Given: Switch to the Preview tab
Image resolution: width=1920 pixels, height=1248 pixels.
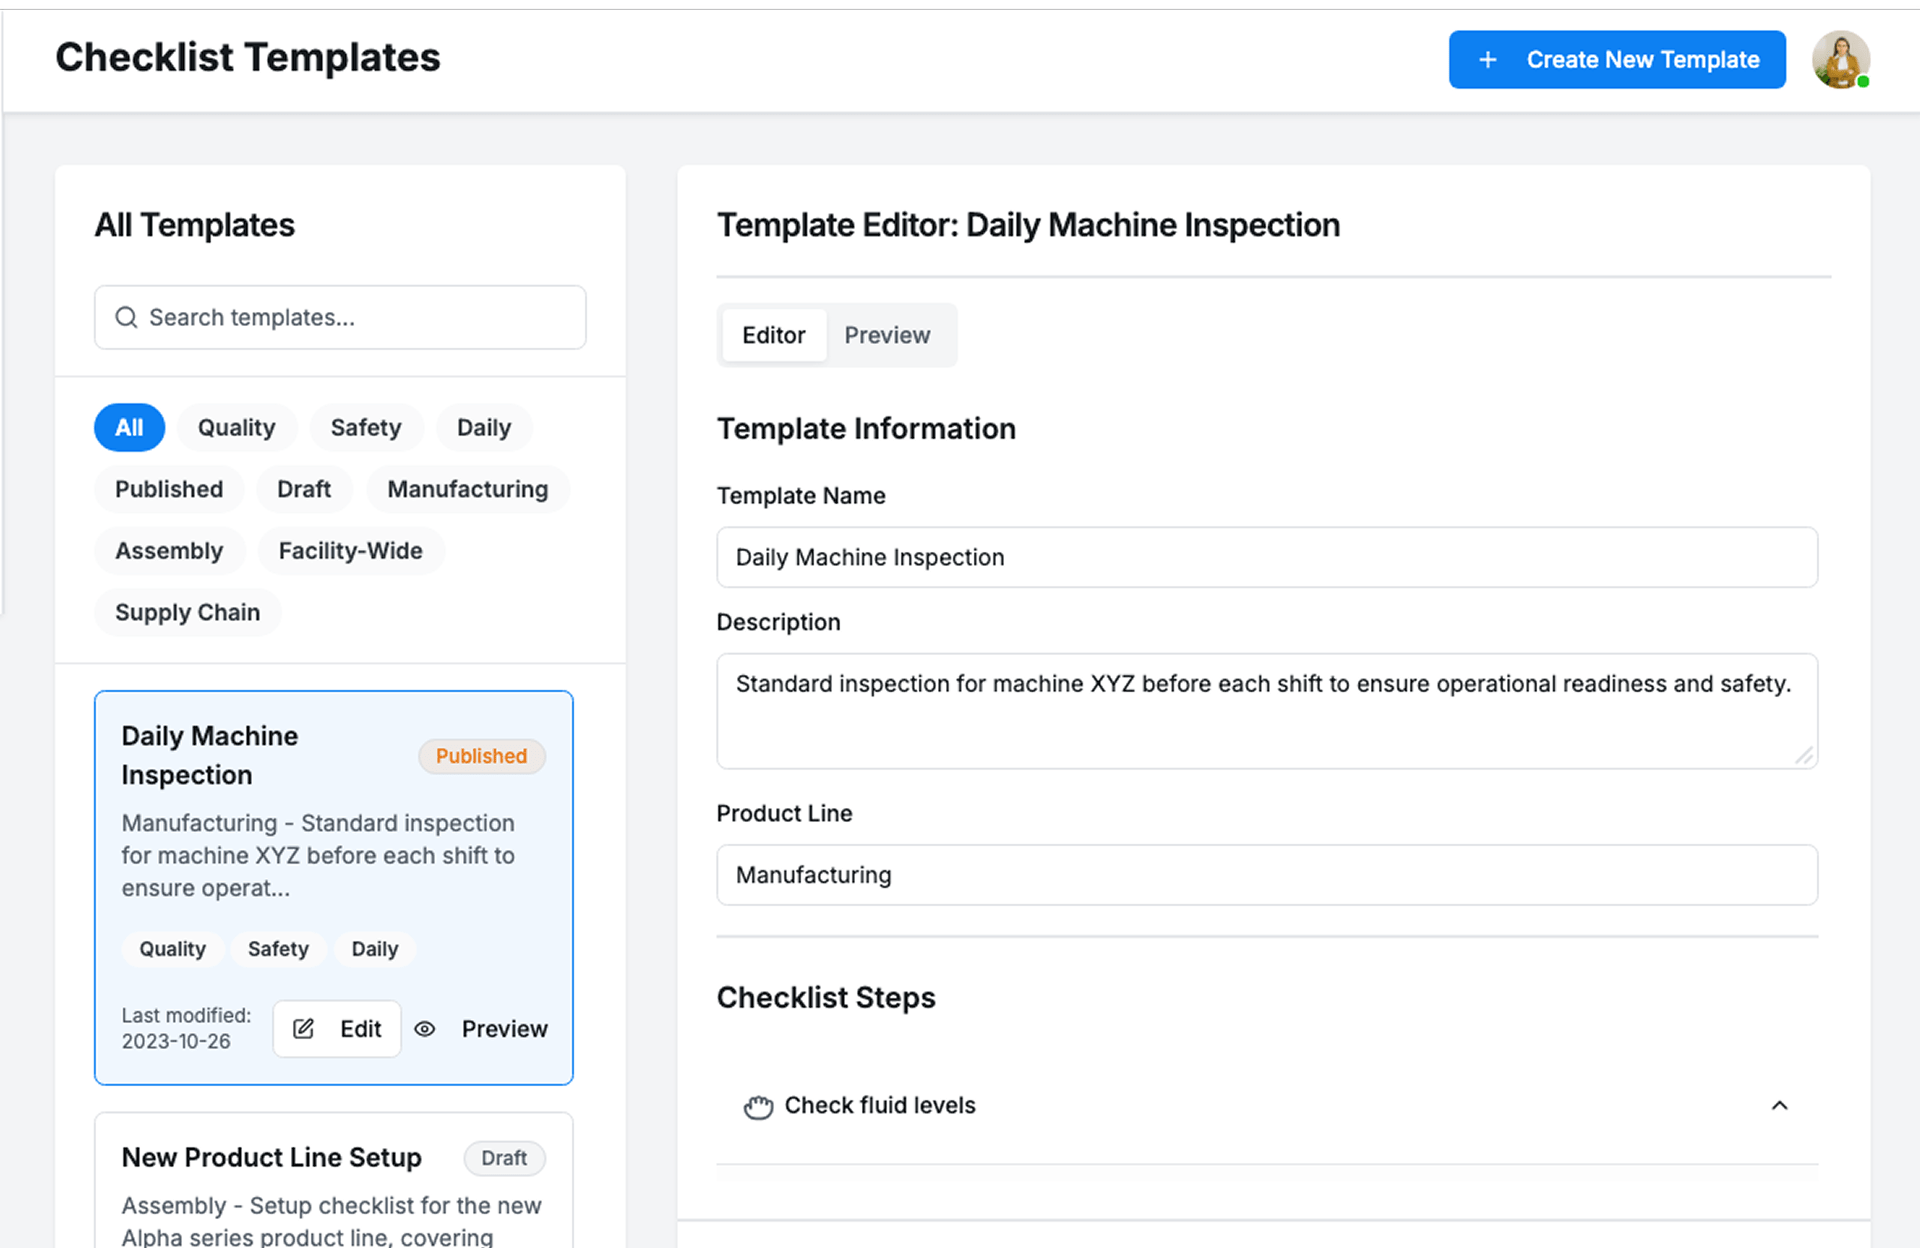Looking at the screenshot, I should click(x=886, y=335).
